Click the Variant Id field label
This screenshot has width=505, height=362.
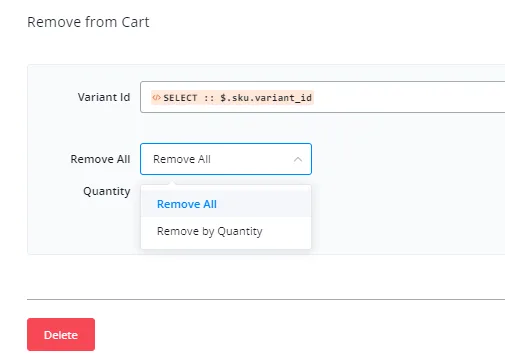click(x=104, y=97)
